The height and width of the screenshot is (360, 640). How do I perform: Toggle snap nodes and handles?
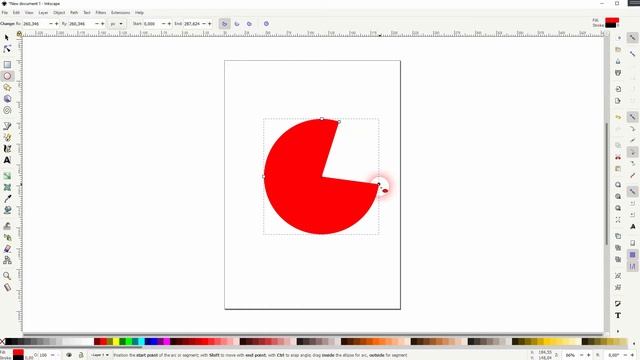pos(632,117)
